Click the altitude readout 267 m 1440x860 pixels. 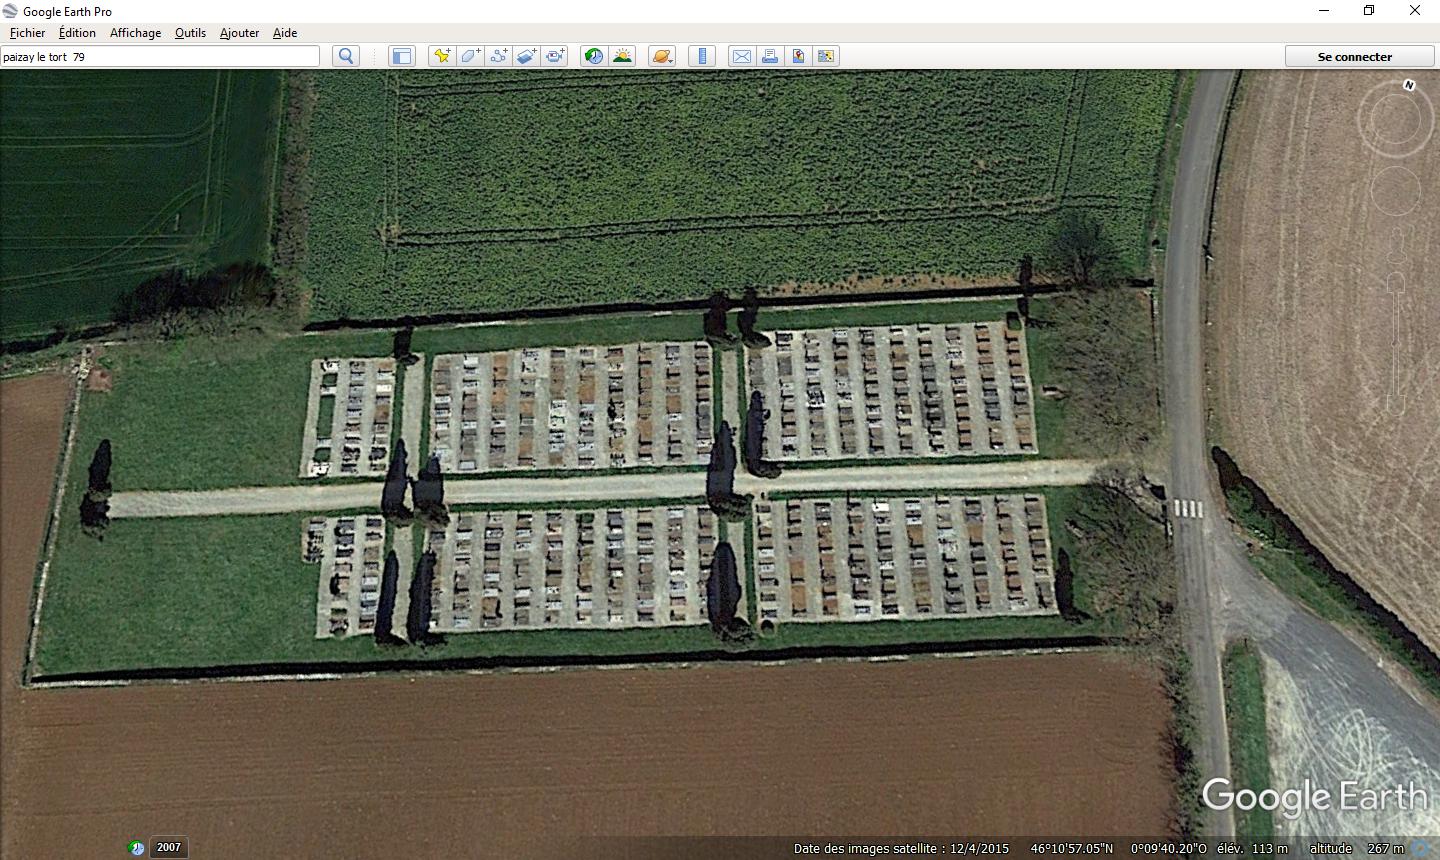click(x=1385, y=848)
